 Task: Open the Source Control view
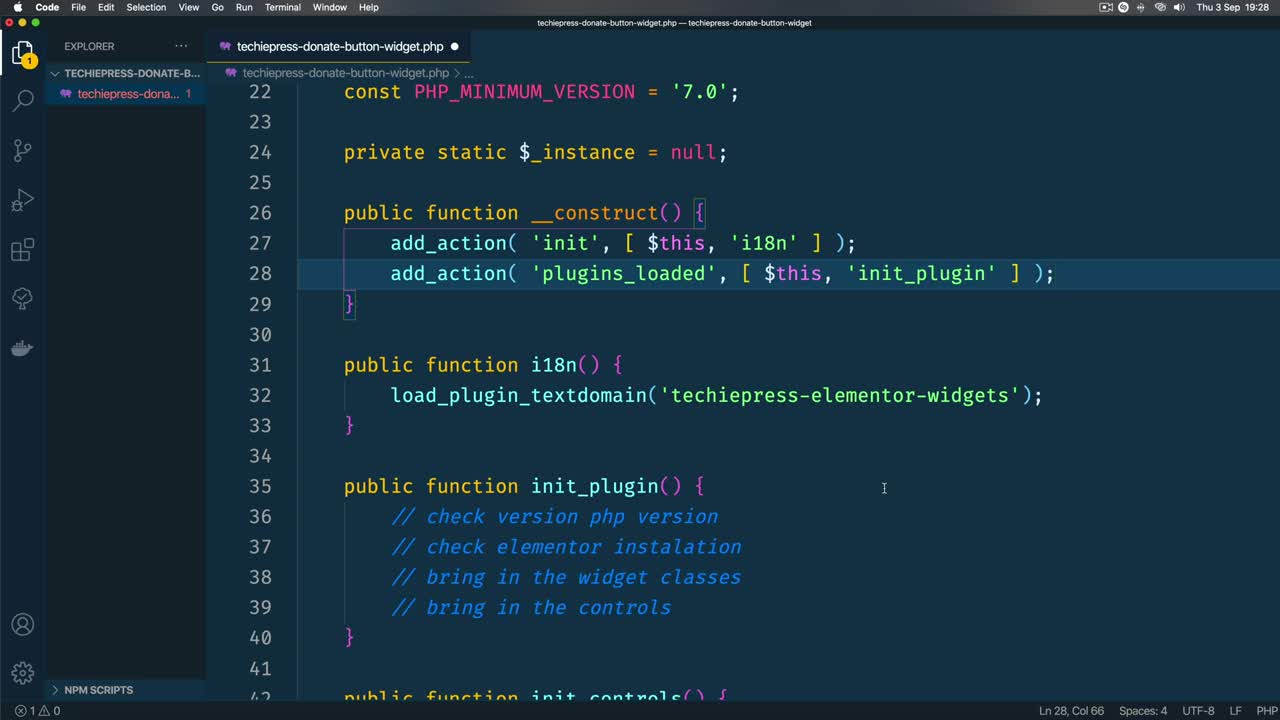click(22, 150)
